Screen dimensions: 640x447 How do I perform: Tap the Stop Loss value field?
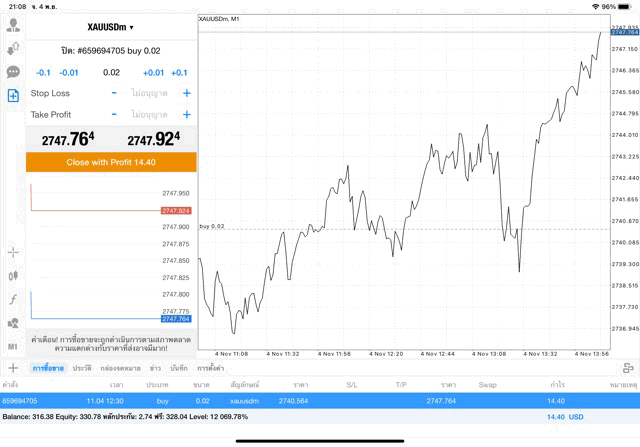click(x=150, y=93)
